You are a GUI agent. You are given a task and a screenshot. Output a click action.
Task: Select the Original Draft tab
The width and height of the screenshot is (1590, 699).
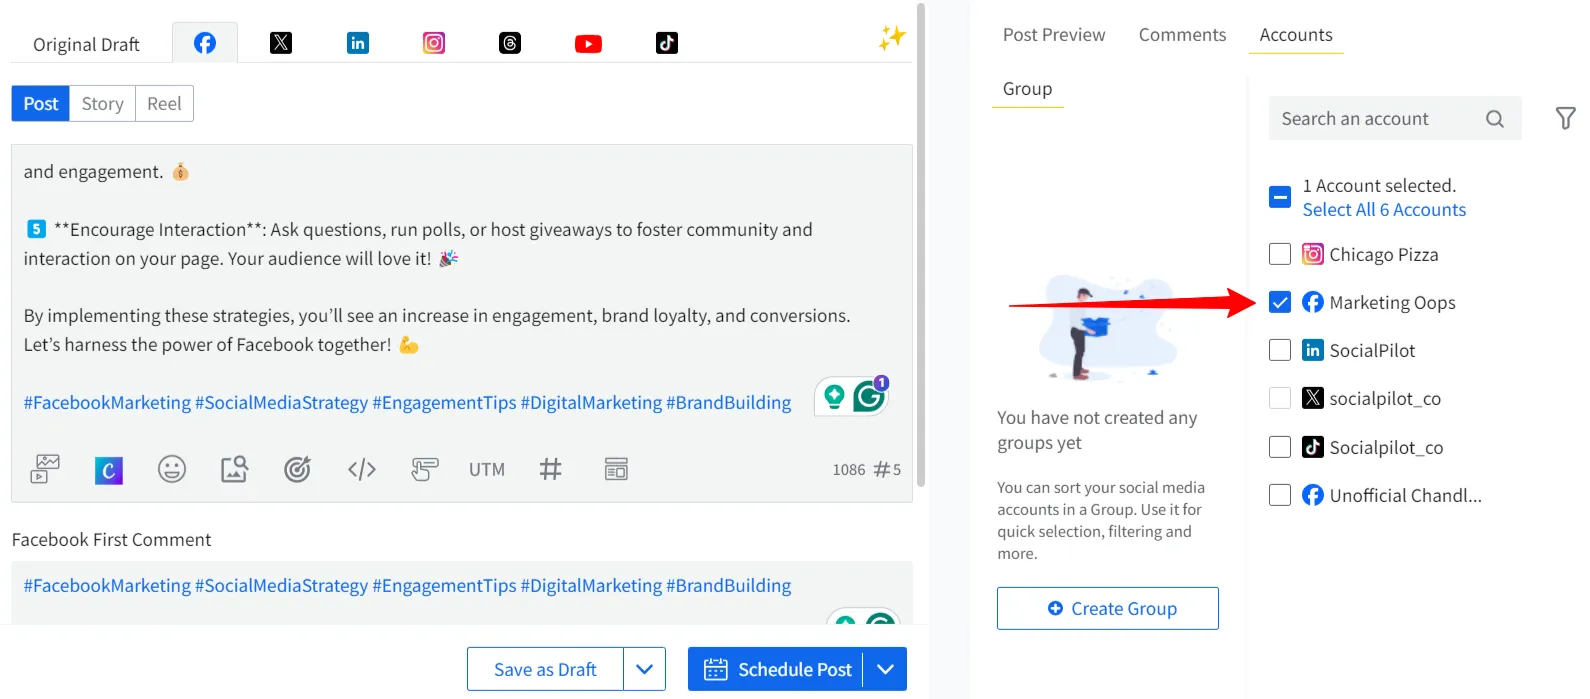pyautogui.click(x=86, y=44)
